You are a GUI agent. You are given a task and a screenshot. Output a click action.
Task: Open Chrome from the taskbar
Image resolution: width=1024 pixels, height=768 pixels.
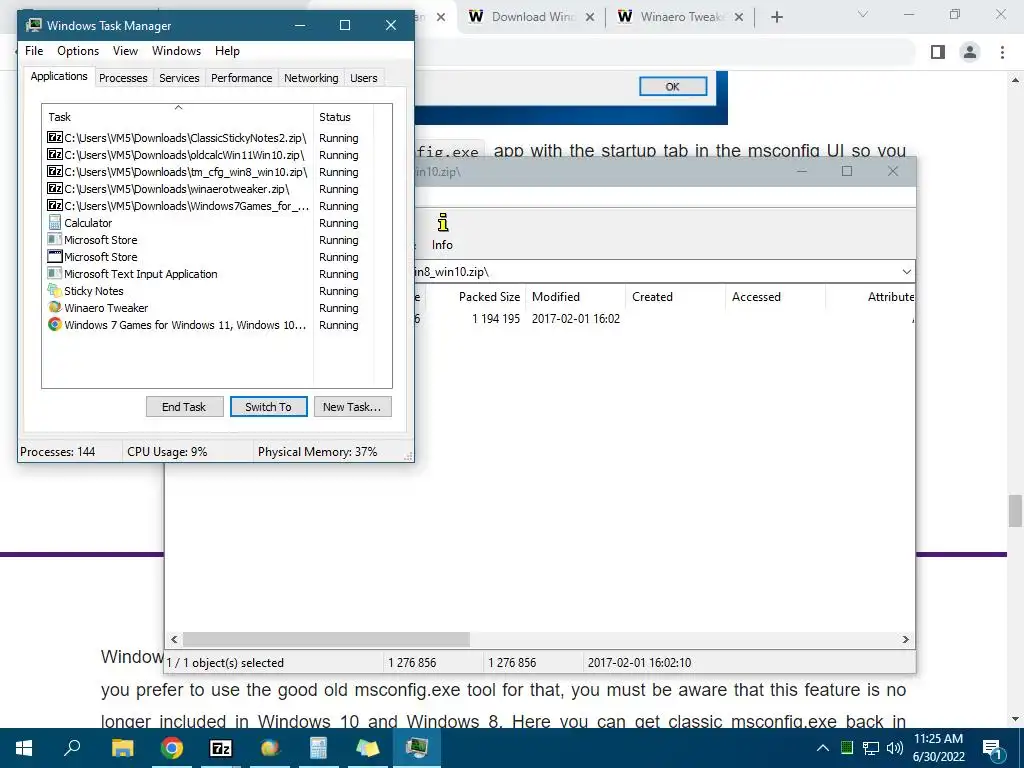172,748
